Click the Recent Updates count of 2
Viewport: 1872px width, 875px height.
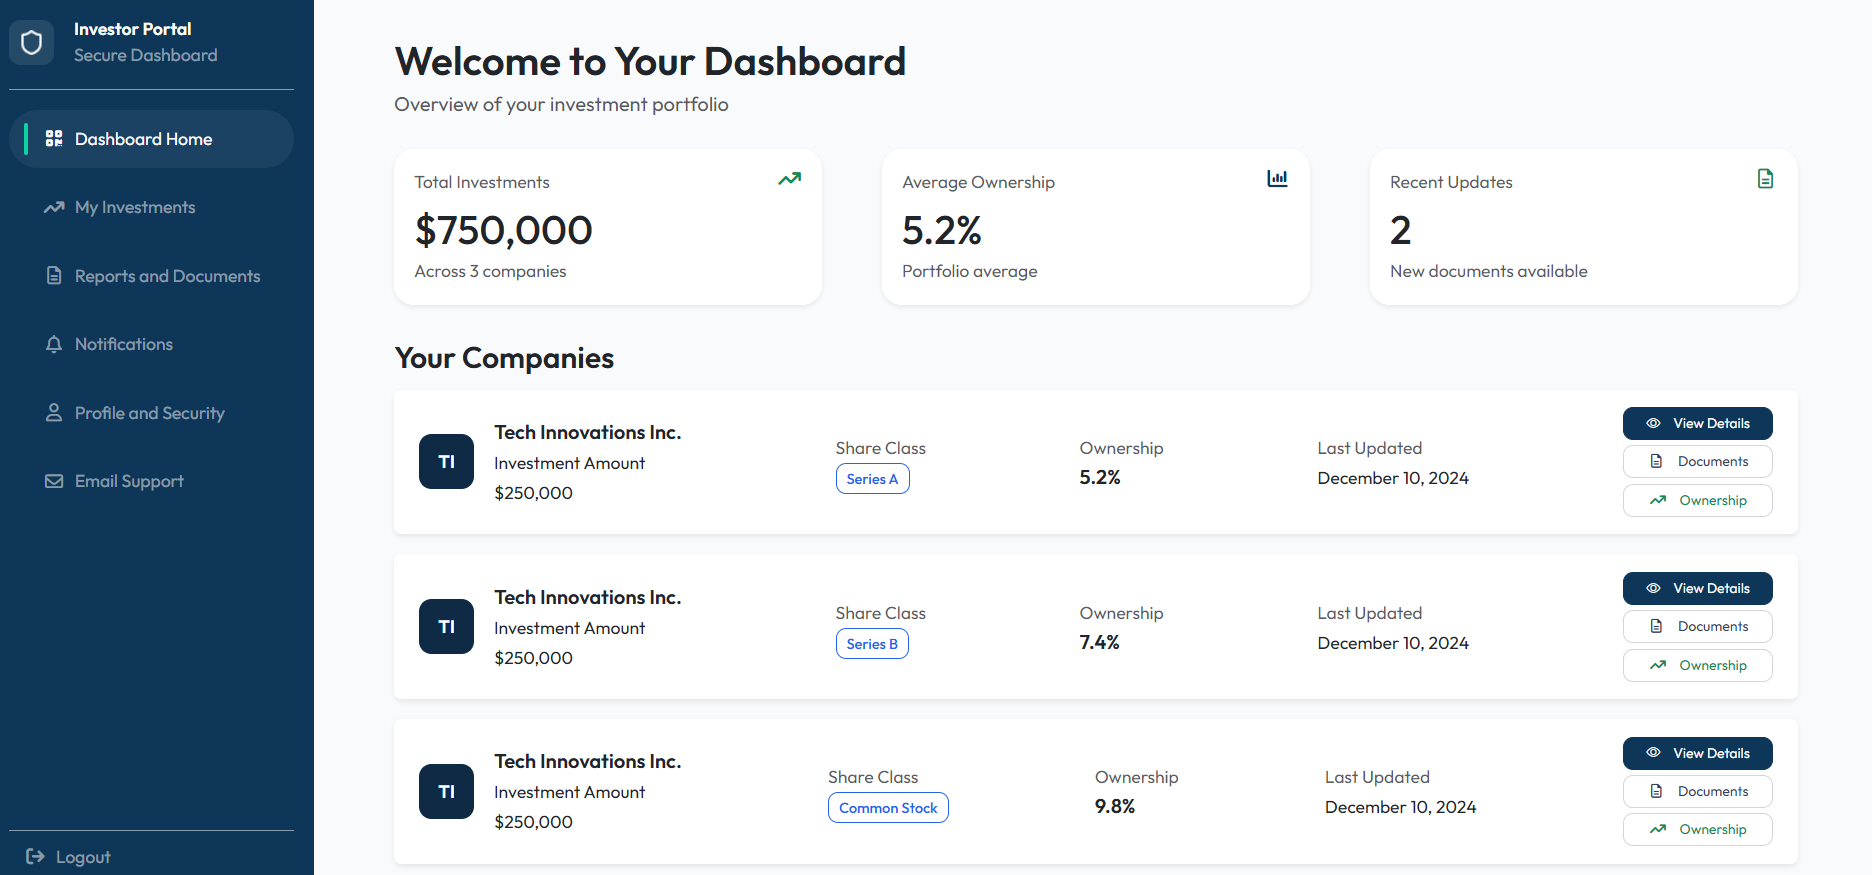point(1400,231)
